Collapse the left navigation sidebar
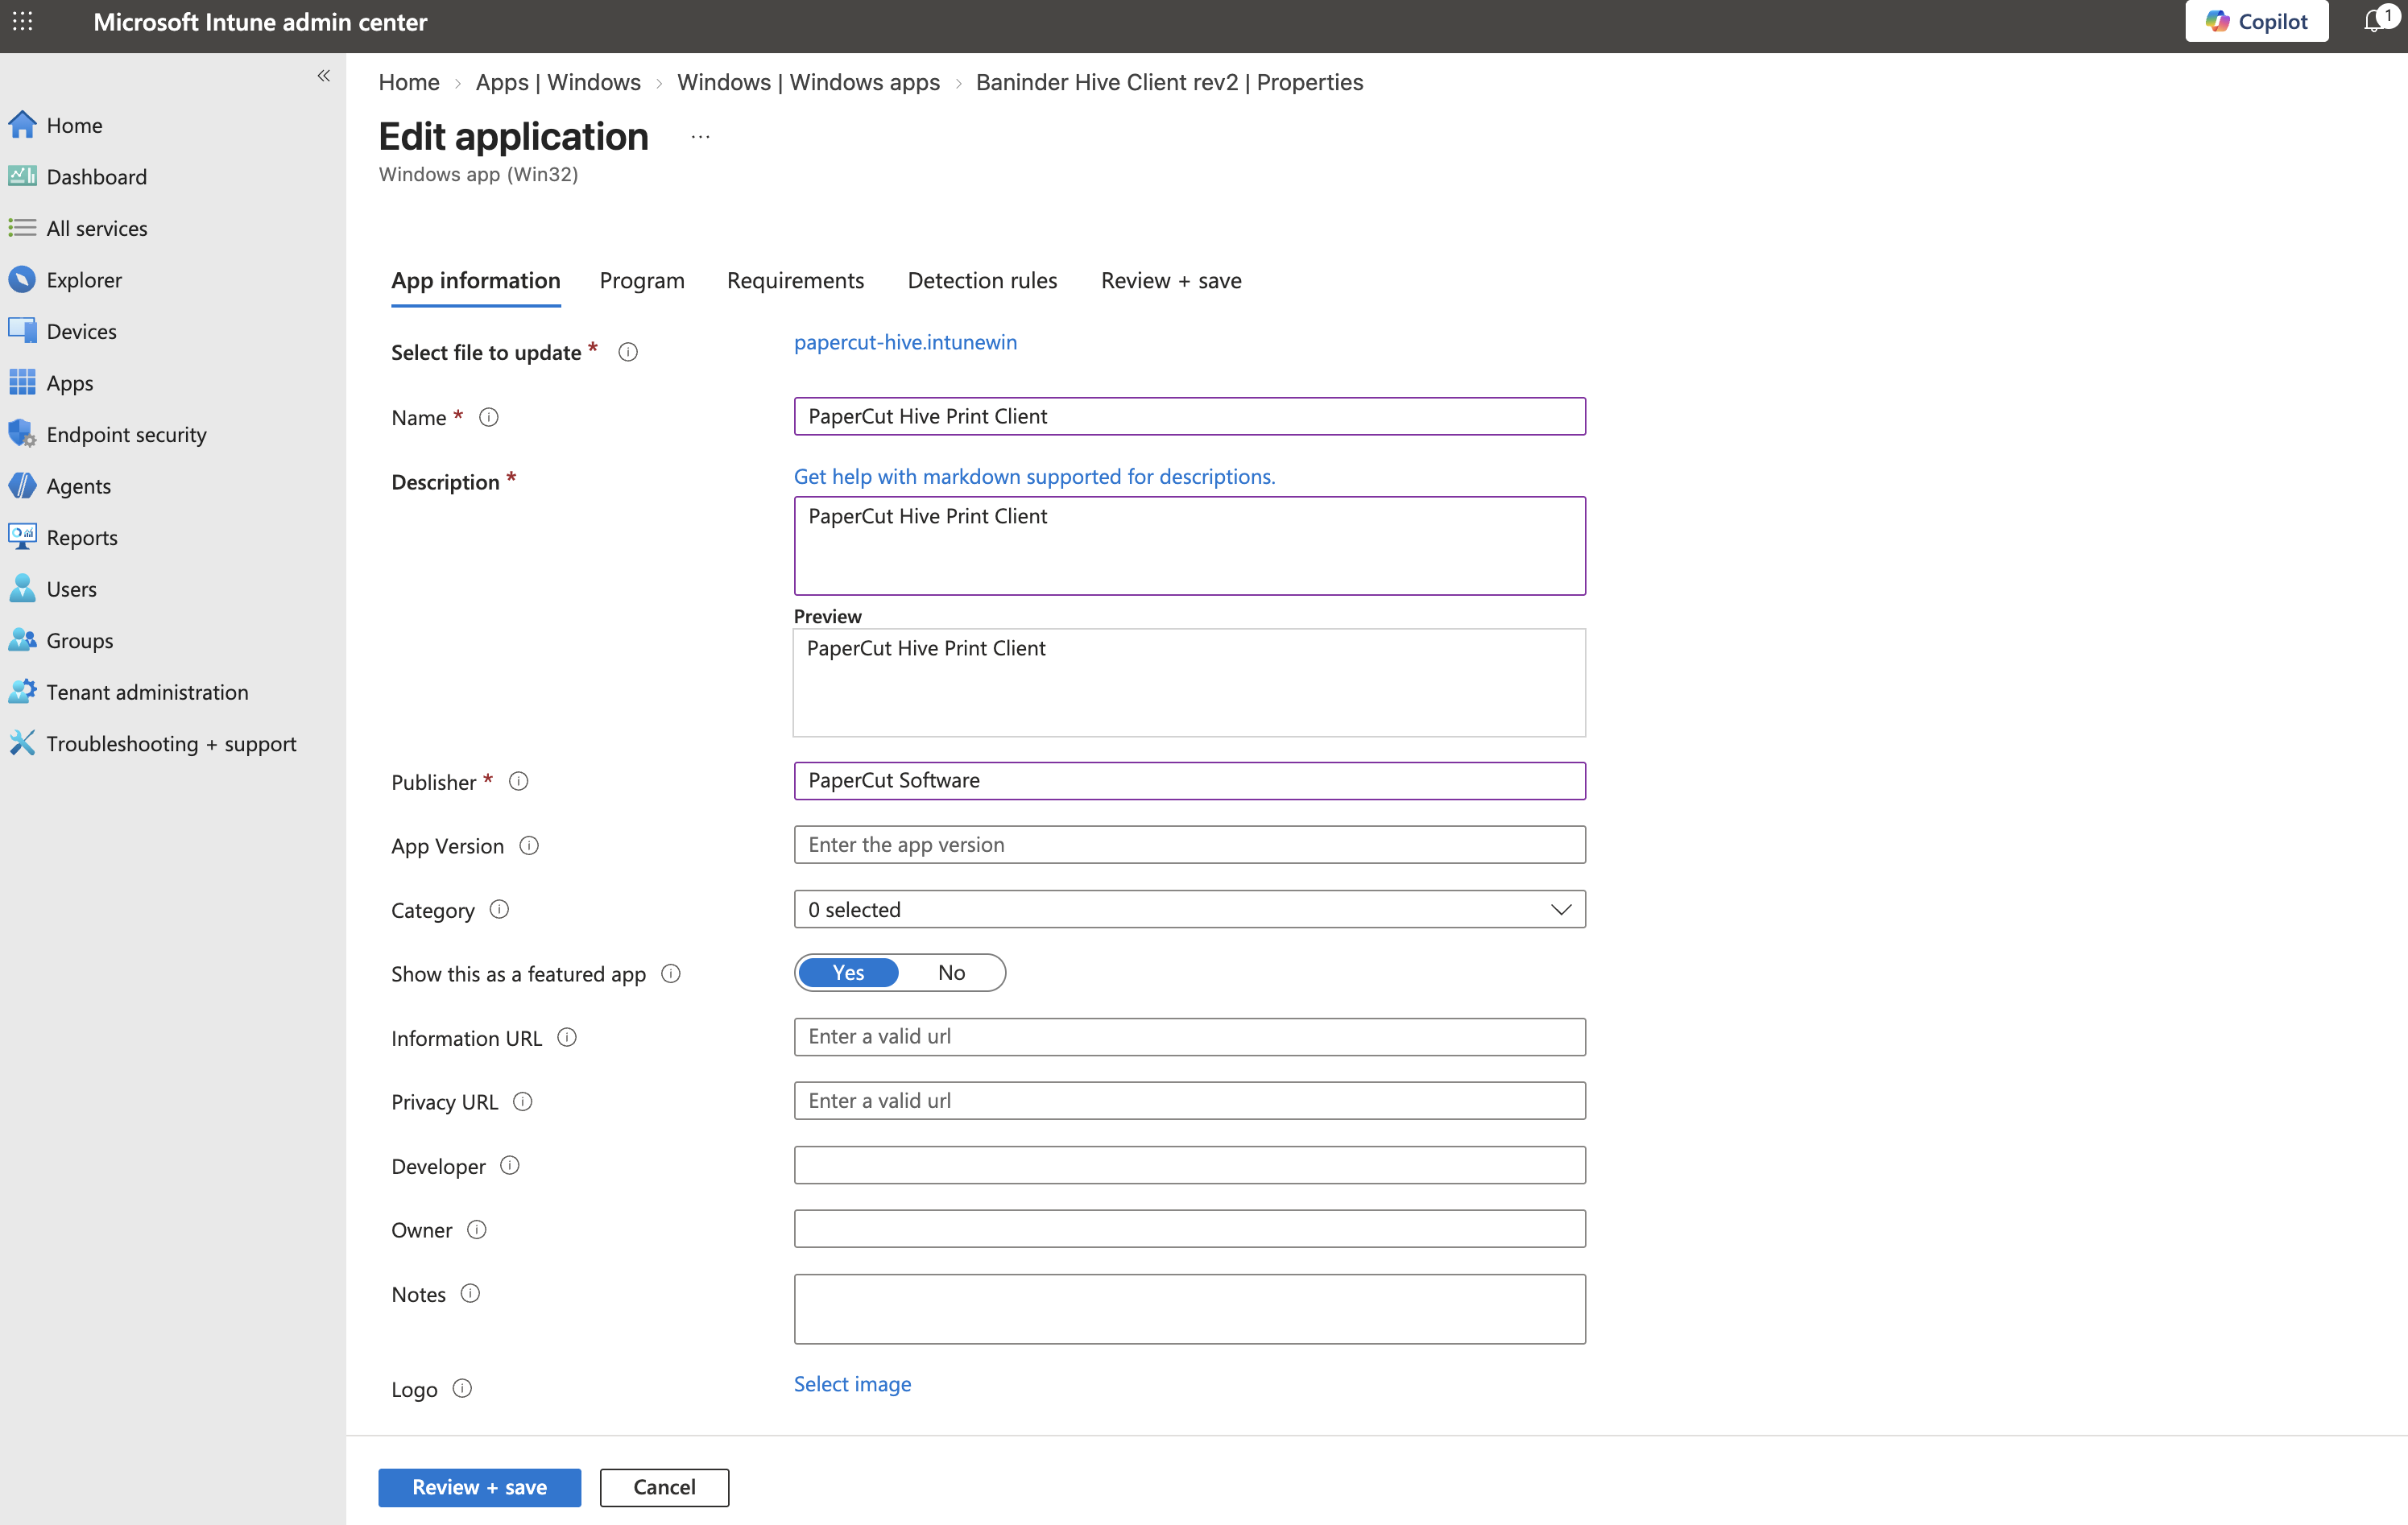 tap(323, 76)
